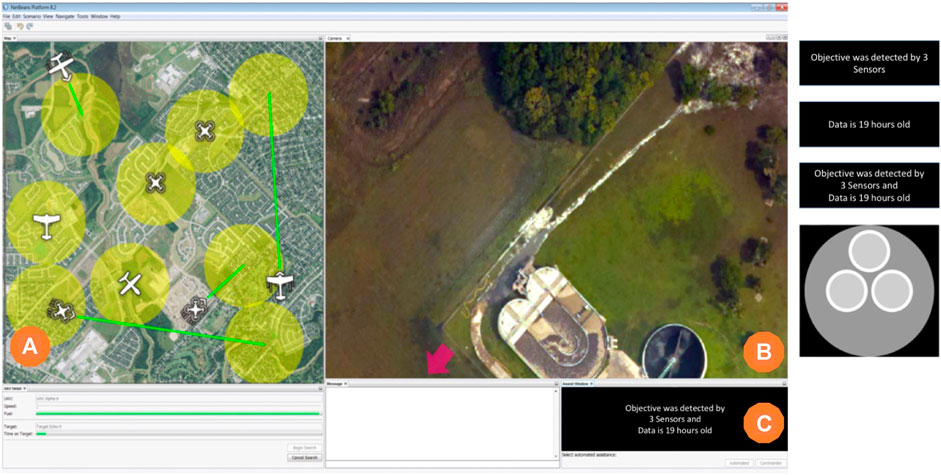The image size is (941, 475).
Task: Click the Time on Target progress bar
Action: pos(179,434)
